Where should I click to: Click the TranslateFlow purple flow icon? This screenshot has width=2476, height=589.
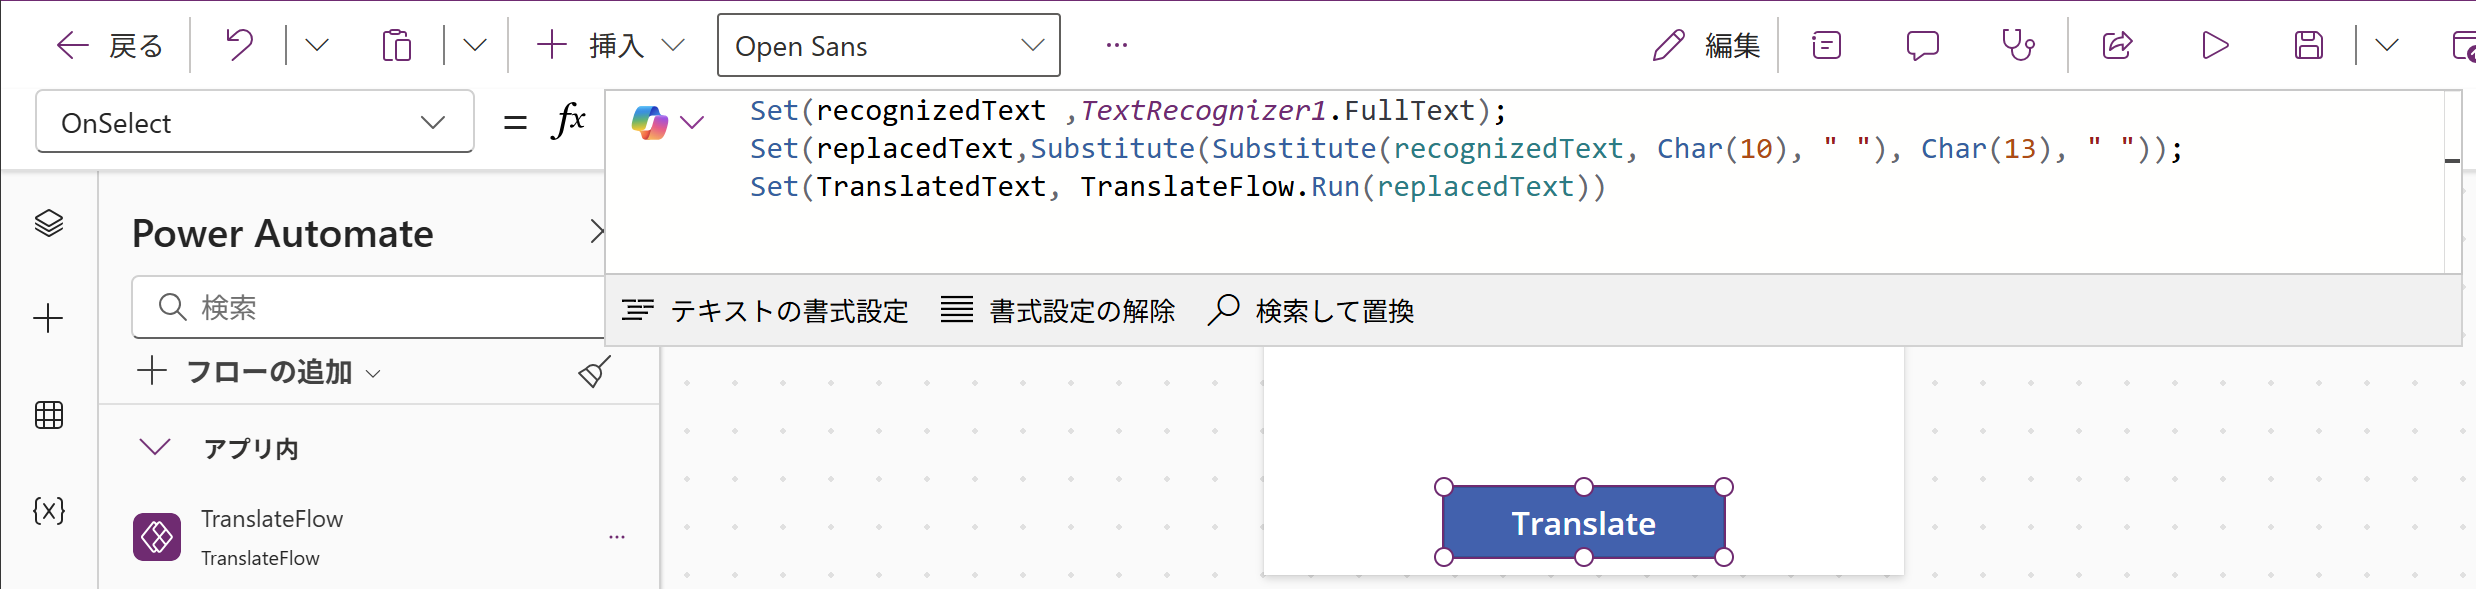click(157, 537)
